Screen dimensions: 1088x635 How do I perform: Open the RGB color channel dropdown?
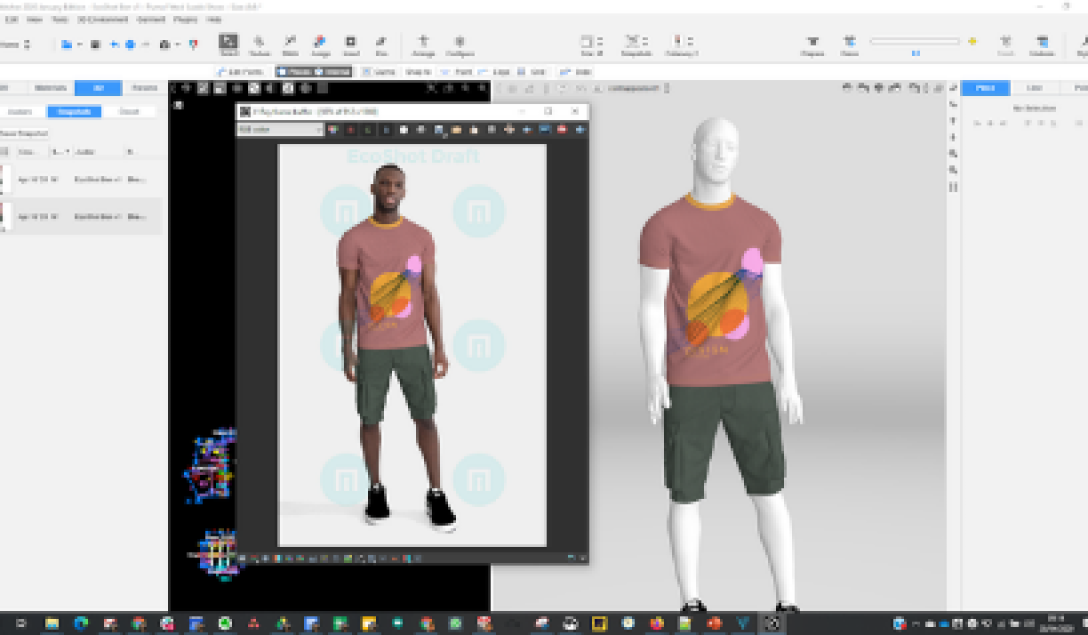tap(279, 130)
